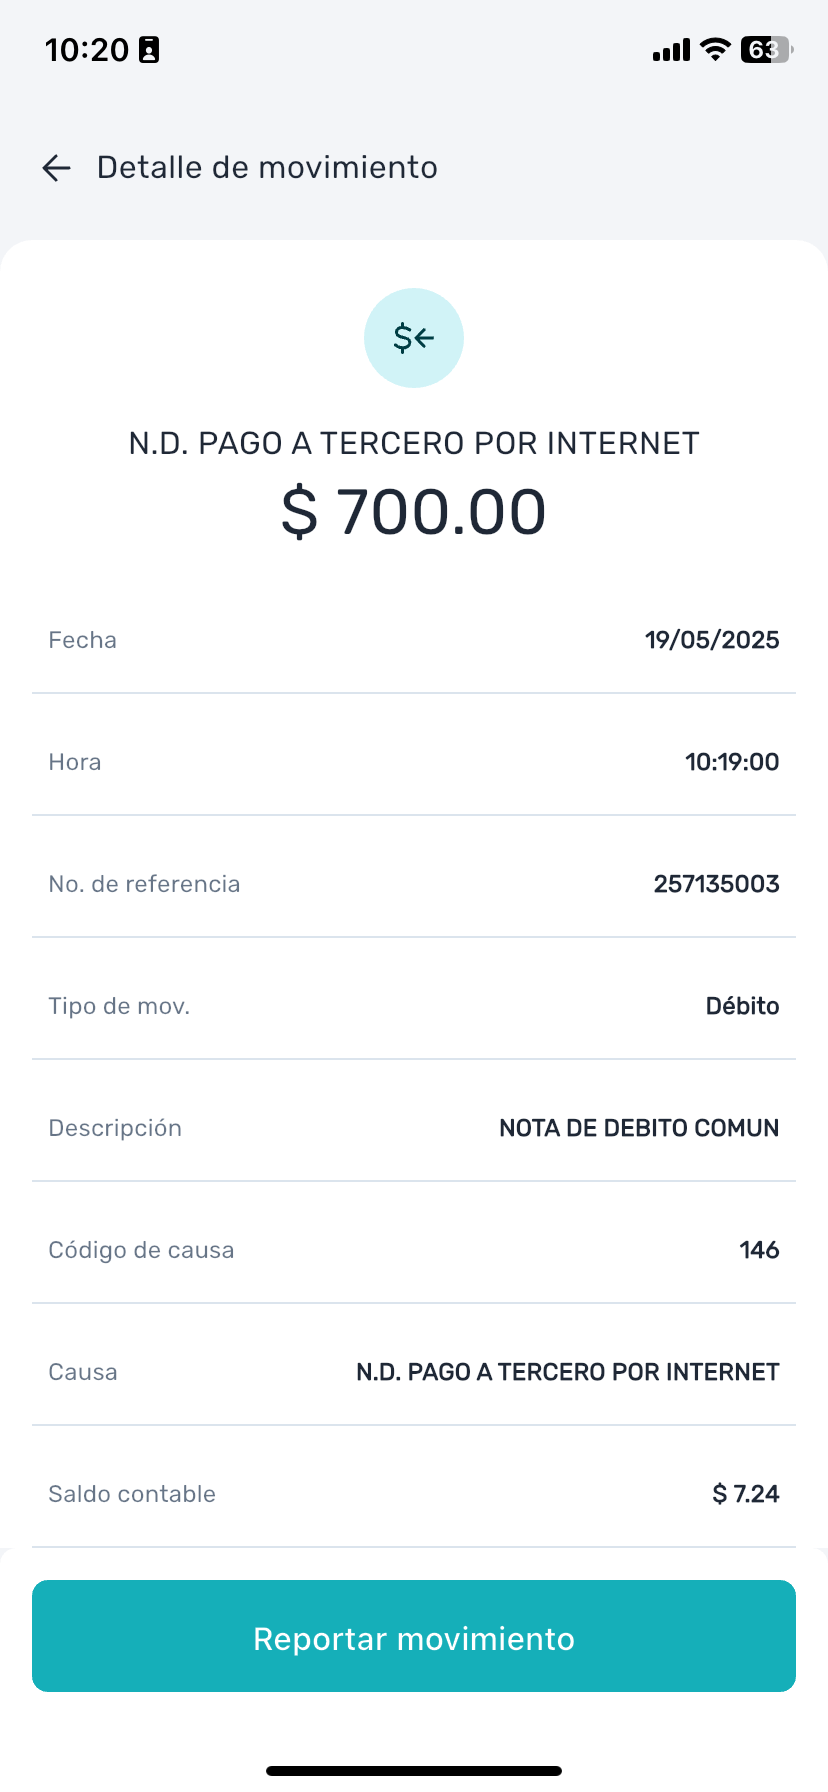The width and height of the screenshot is (828, 1792).
Task: Tap the Saldo contable value $ 7.24
Action: (746, 1494)
